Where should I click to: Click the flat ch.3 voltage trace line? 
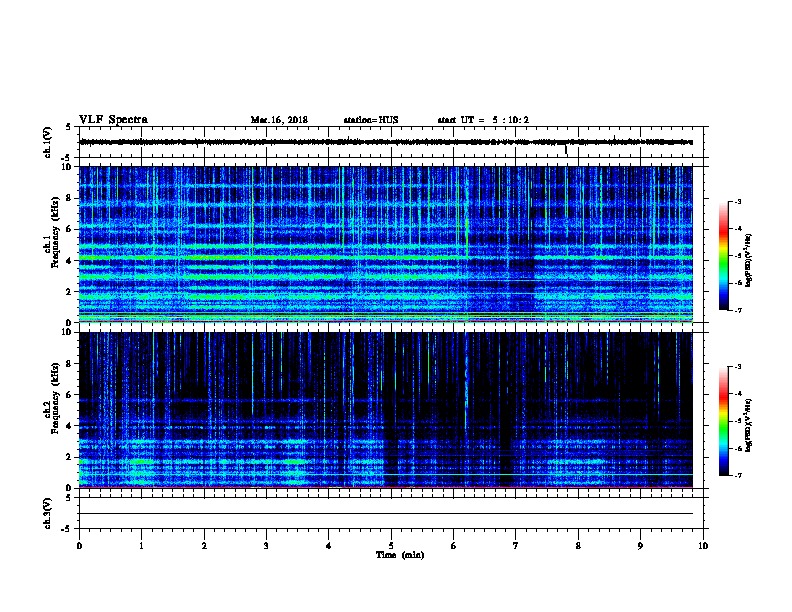pos(386,514)
